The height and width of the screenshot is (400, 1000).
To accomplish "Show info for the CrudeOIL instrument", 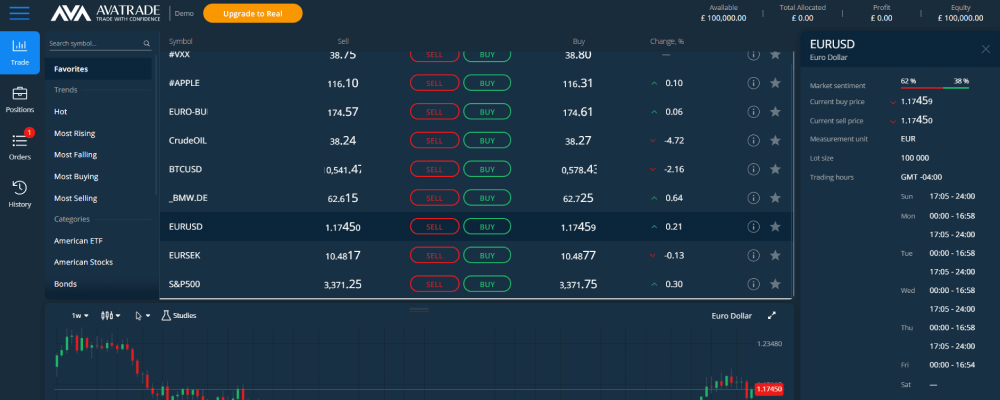I will [753, 140].
